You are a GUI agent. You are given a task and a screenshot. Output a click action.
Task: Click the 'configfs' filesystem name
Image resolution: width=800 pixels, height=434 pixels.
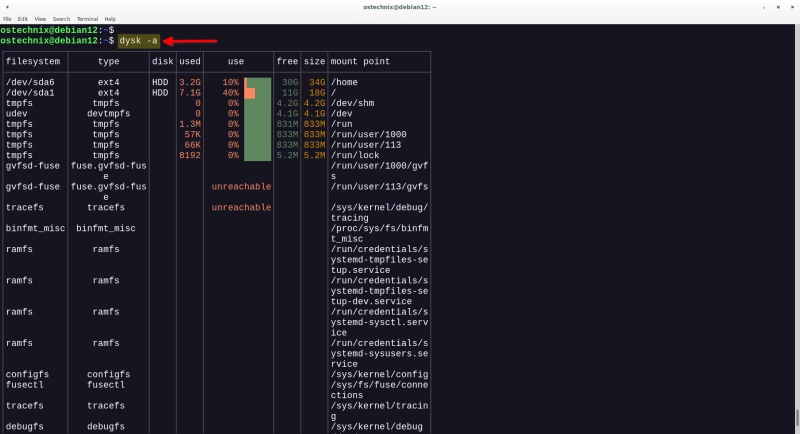tap(27, 374)
